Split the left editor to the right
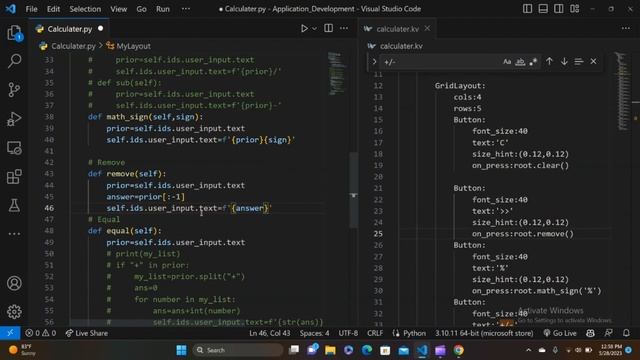The image size is (640, 360). tap(328, 28)
